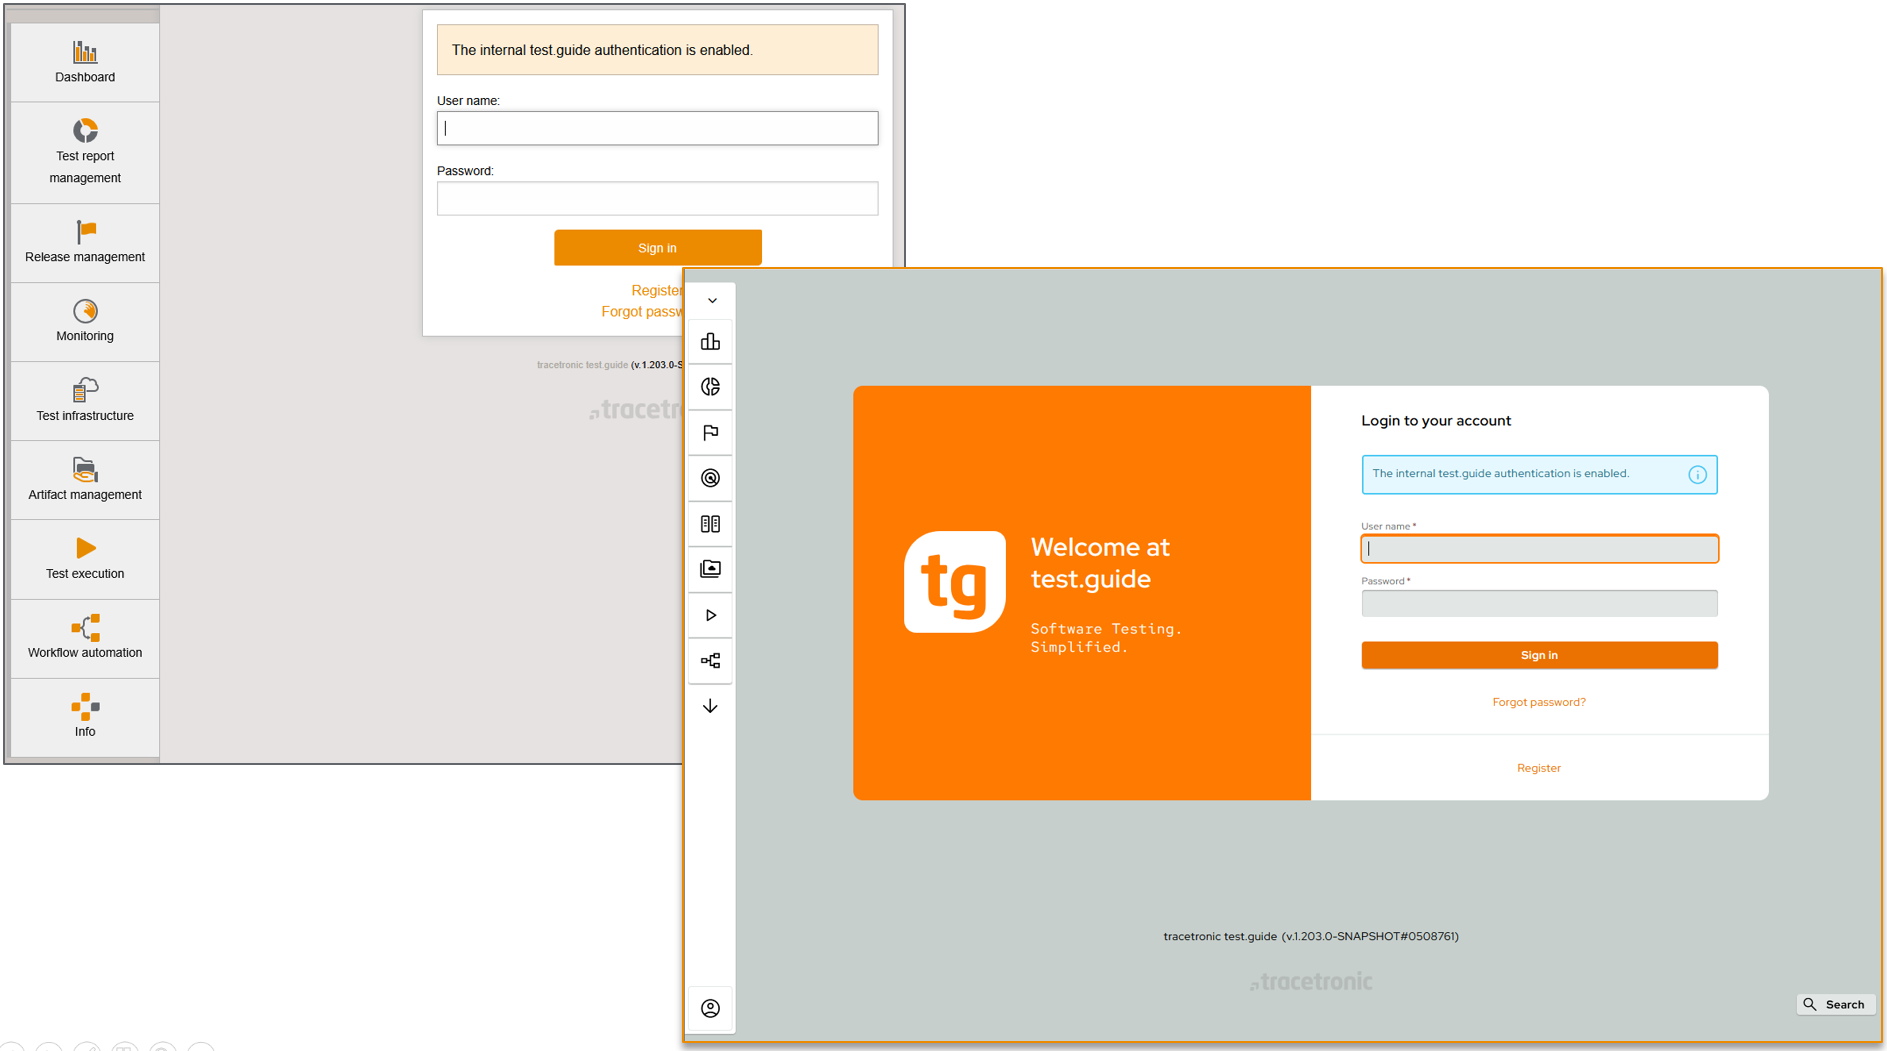
Task: Expand more items with the down arrow
Action: click(710, 706)
